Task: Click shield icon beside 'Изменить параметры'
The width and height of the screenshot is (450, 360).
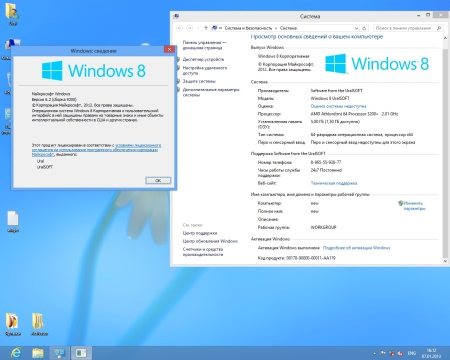Action: pyautogui.click(x=401, y=203)
